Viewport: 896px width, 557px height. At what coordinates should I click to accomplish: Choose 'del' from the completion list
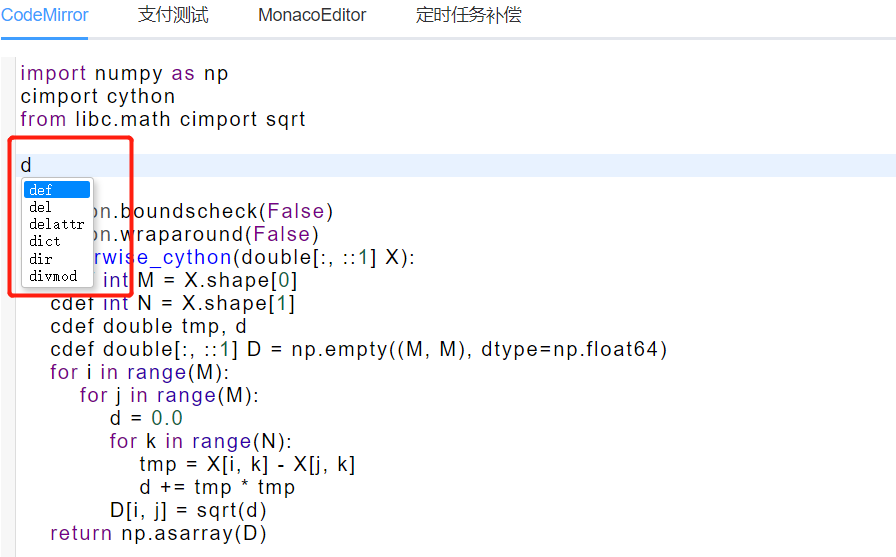click(x=57, y=207)
